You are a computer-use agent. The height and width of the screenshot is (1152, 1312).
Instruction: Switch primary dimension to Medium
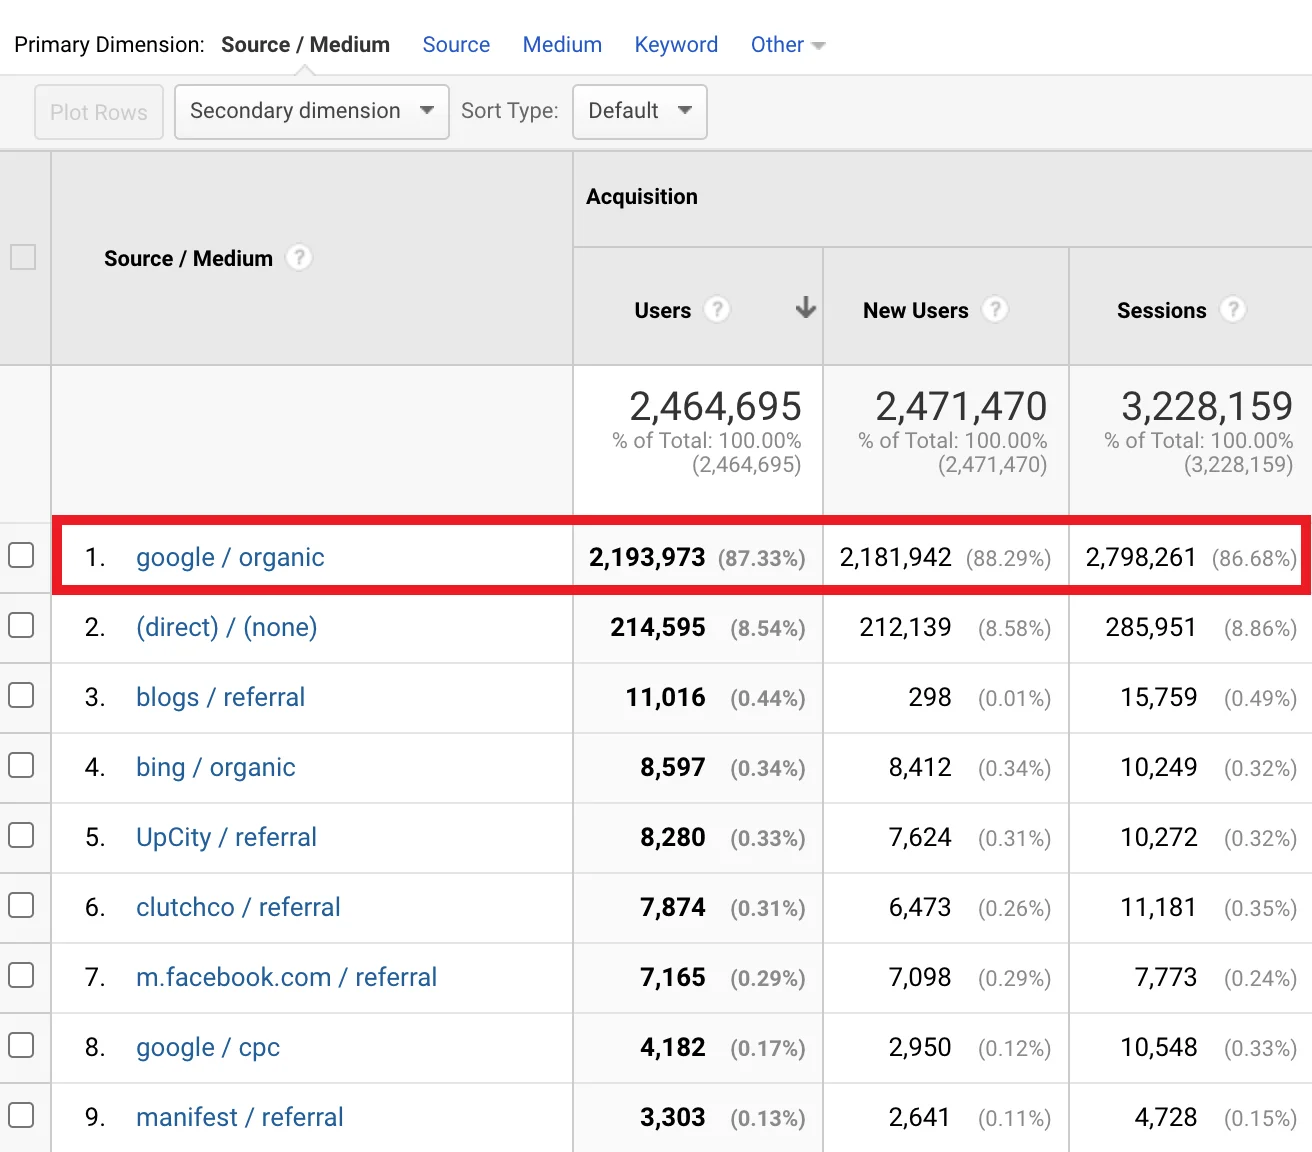tap(562, 45)
